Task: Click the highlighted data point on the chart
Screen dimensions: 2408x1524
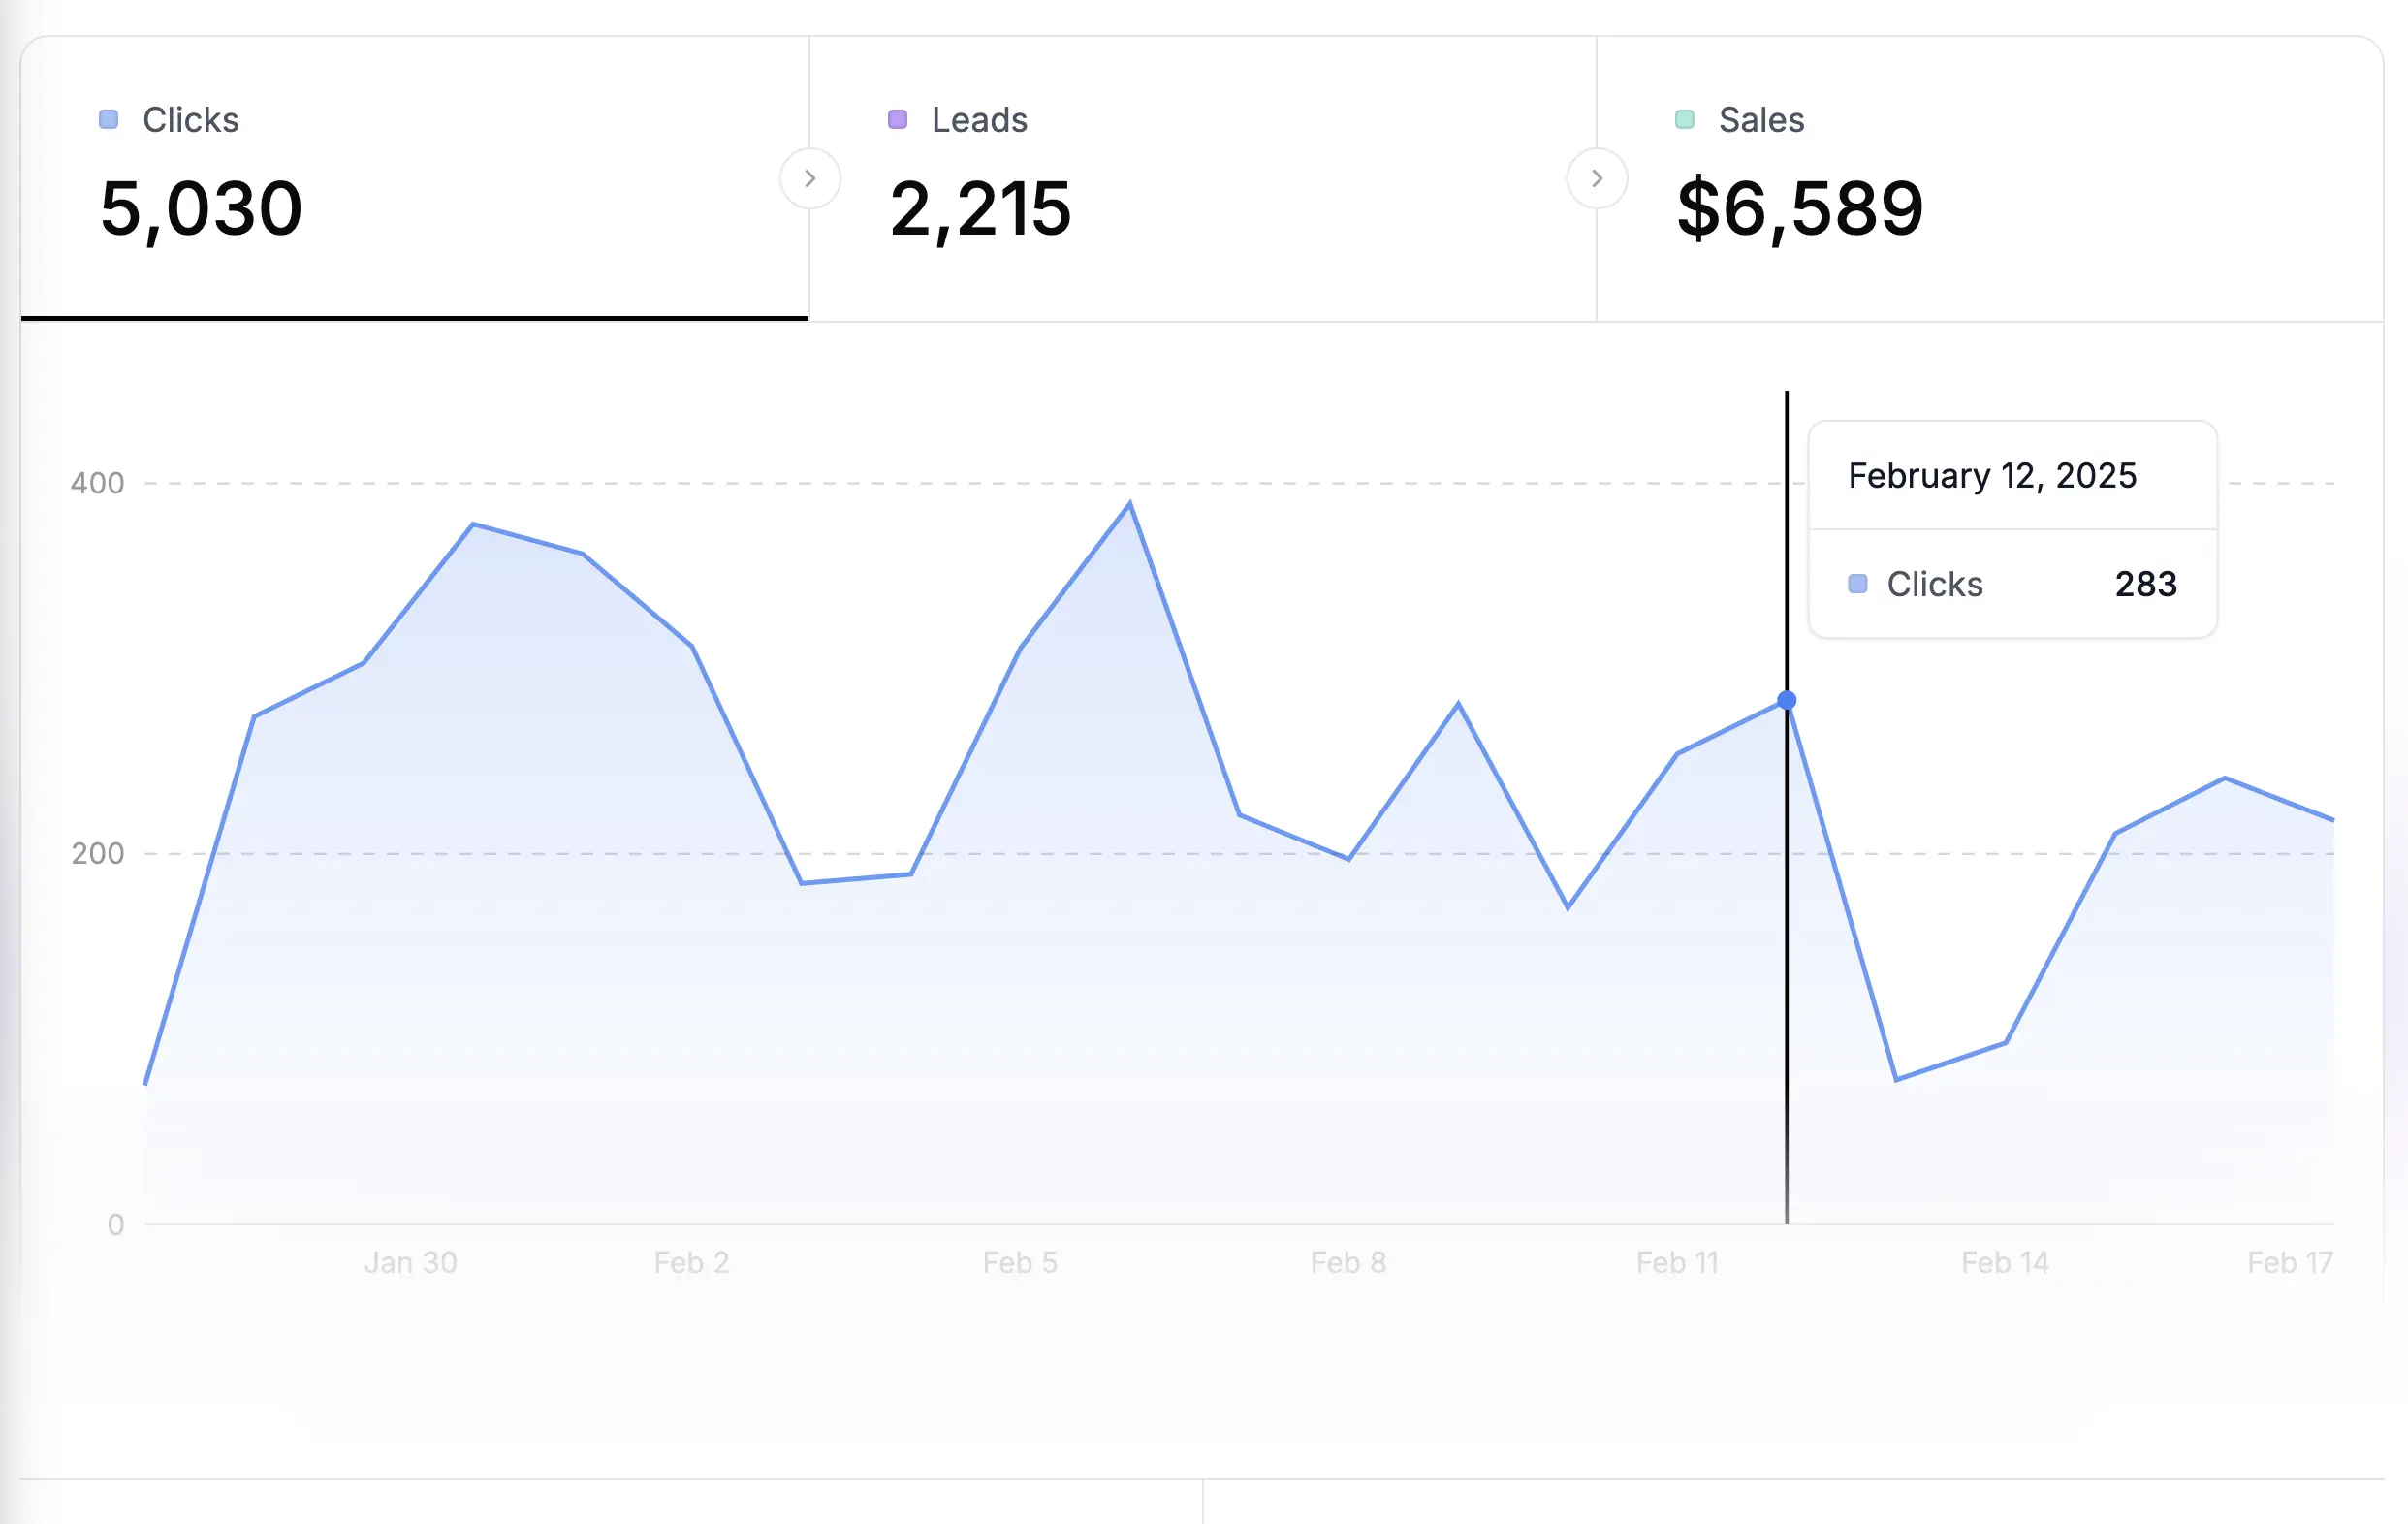Action: click(1786, 700)
